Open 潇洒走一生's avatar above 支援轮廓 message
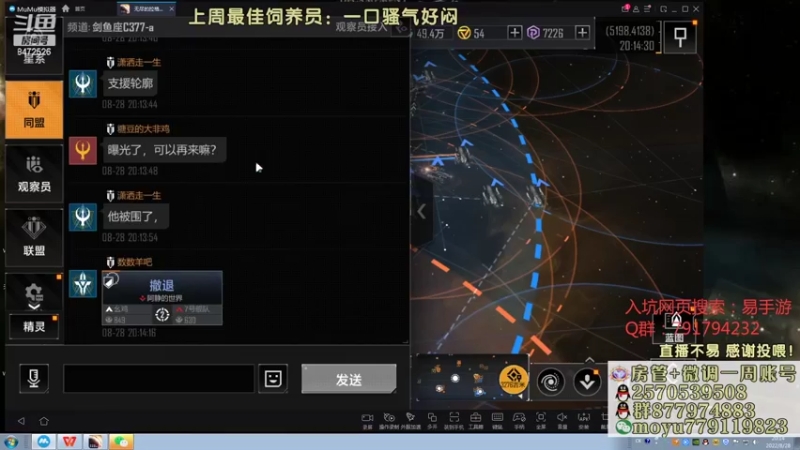Viewport: 800px width, 450px height. 83,84
